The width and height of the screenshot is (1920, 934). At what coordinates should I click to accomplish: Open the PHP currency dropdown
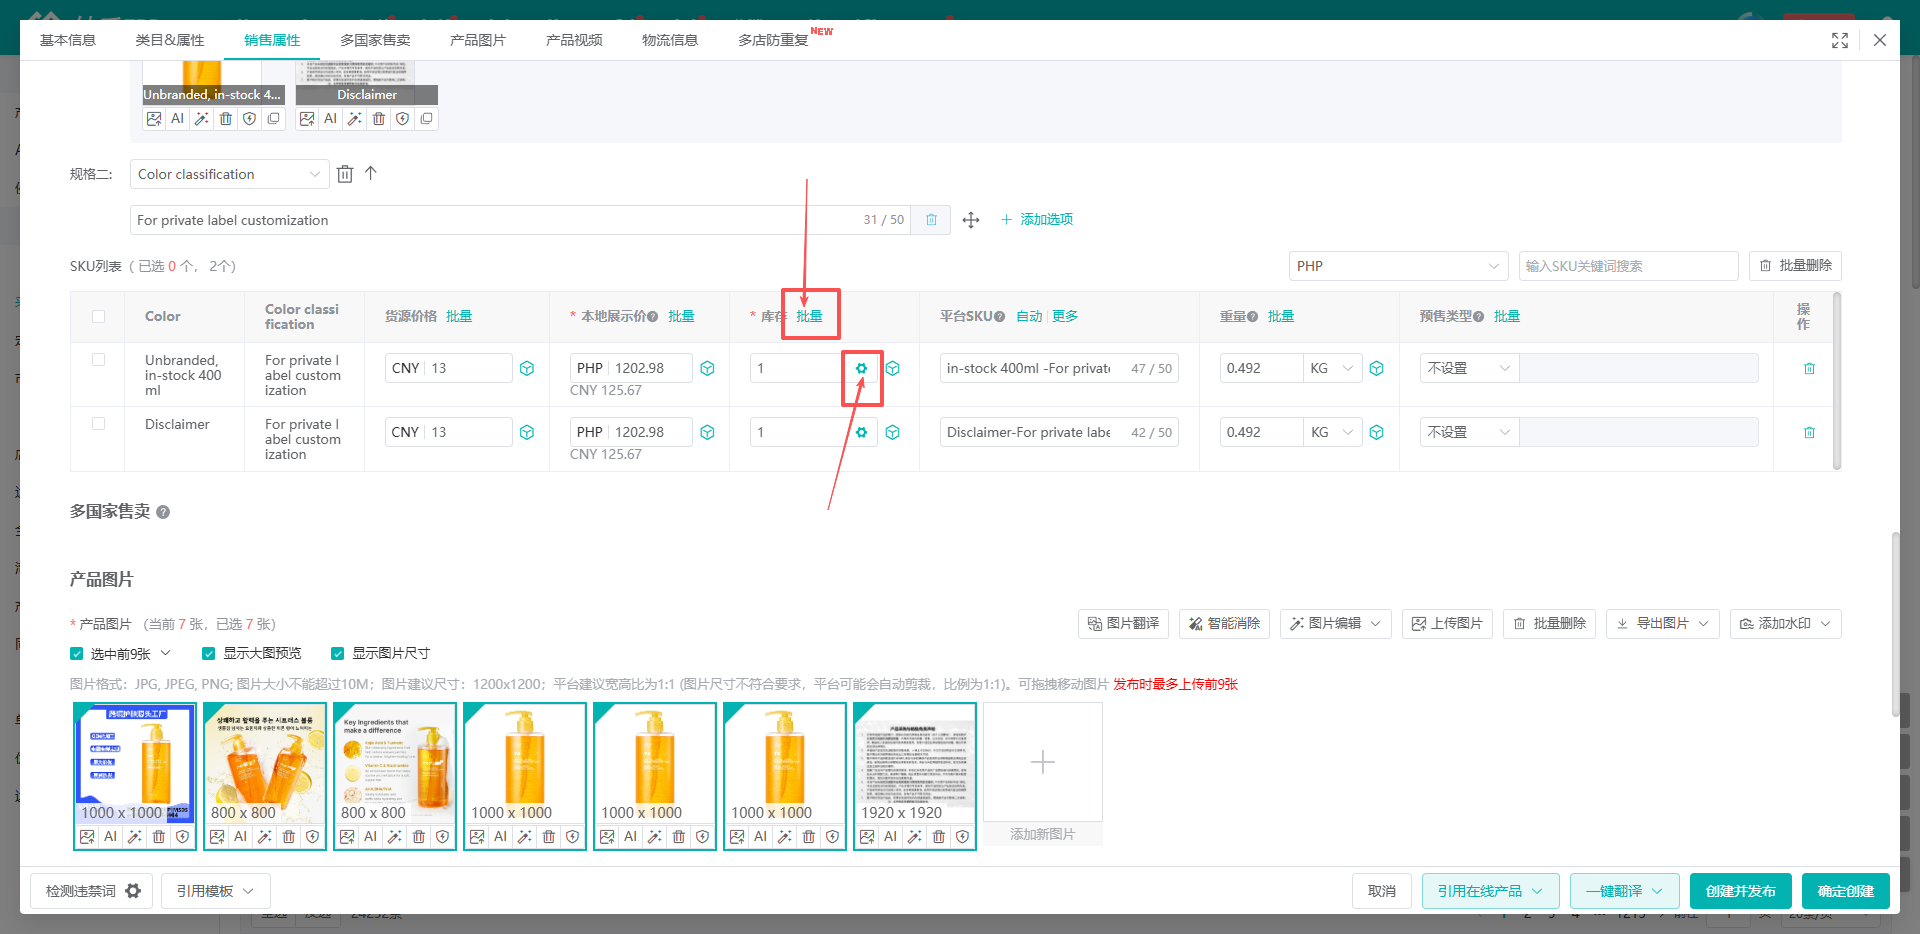1398,266
